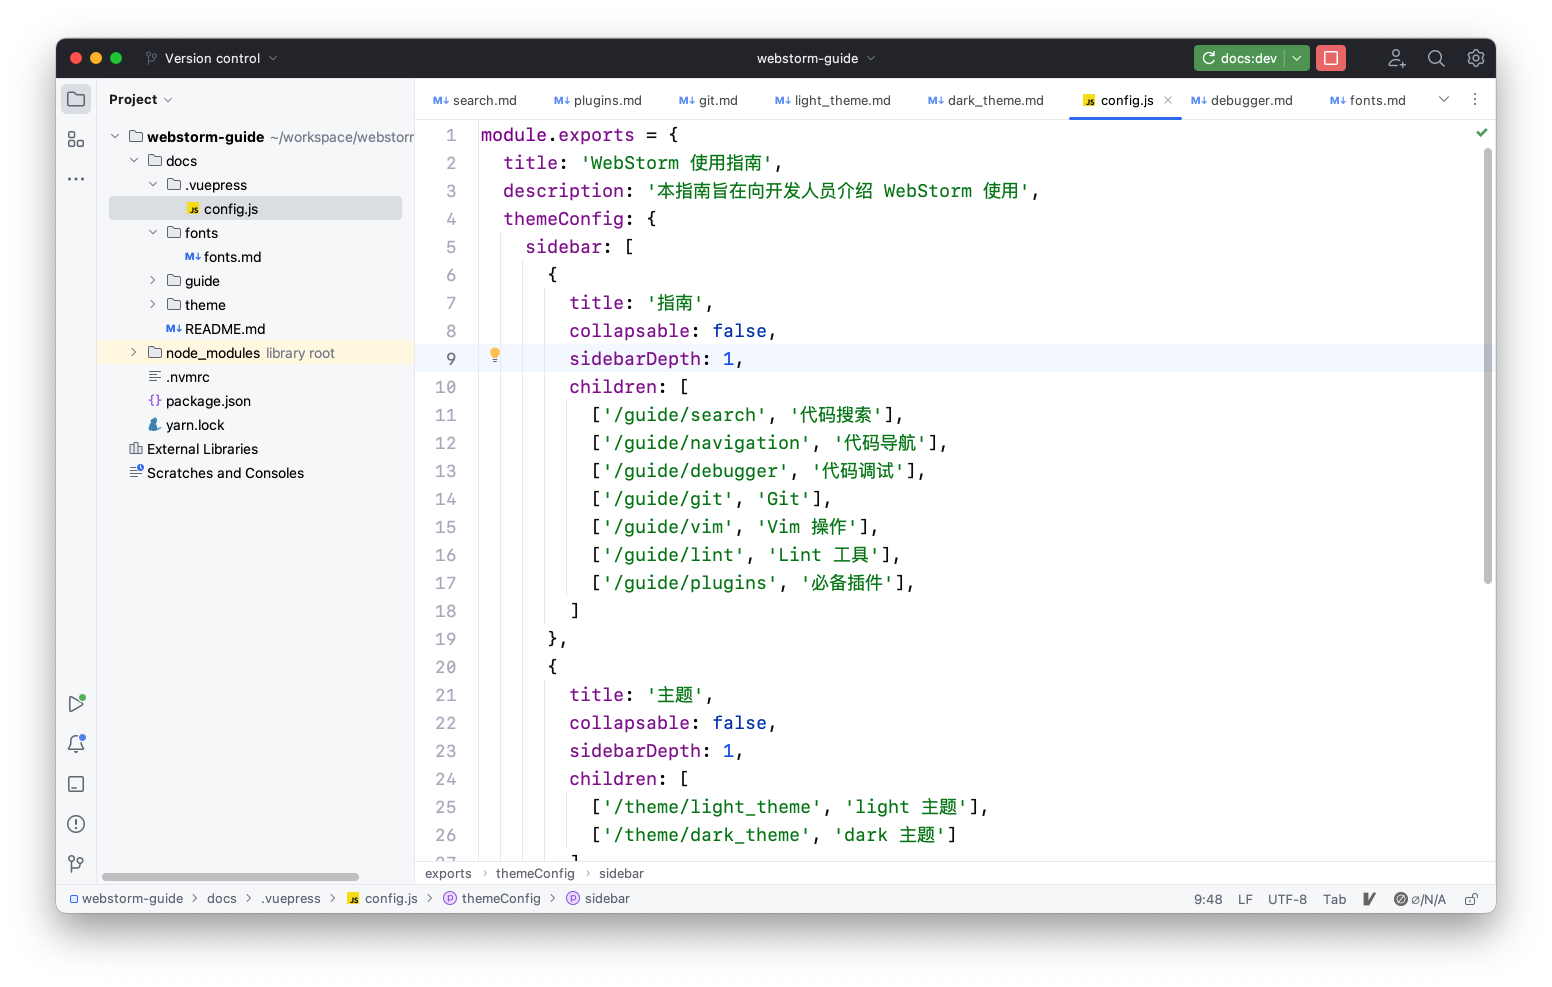Open IDE settings gear icon
The width and height of the screenshot is (1552, 987).
pos(1476,58)
